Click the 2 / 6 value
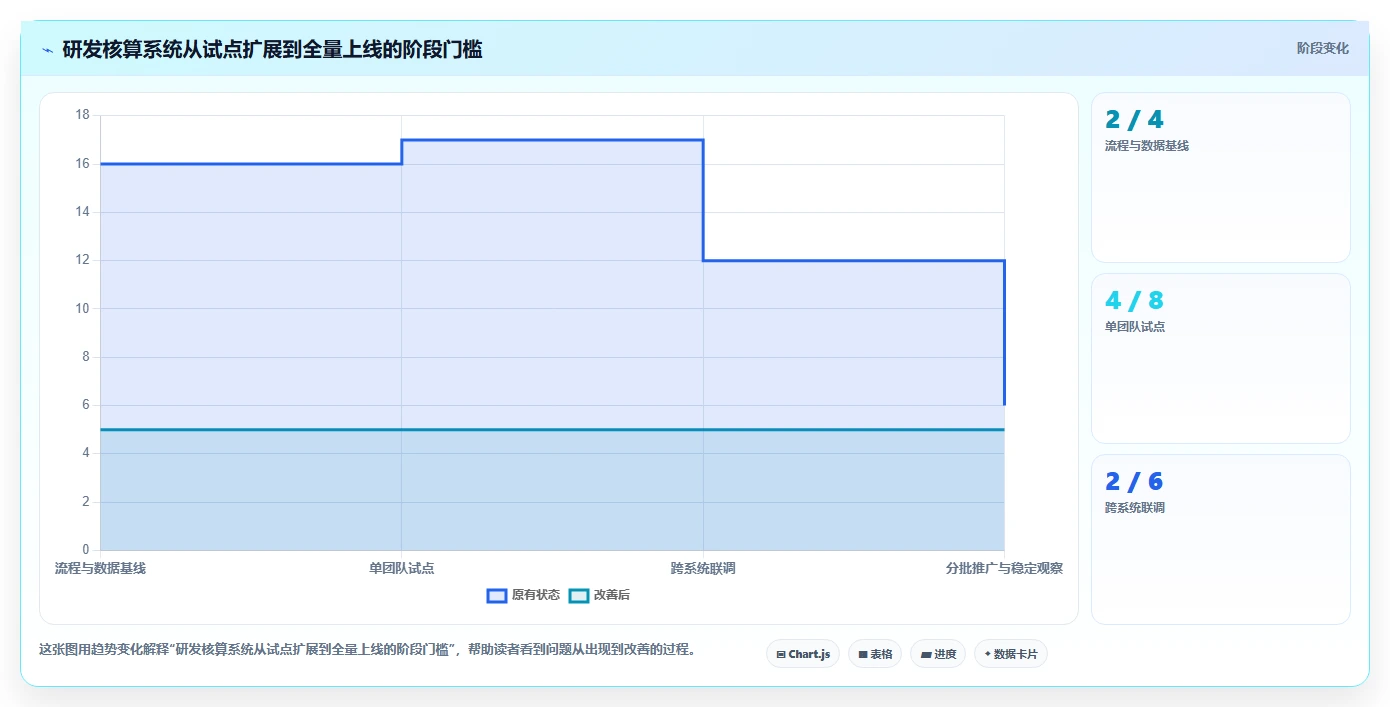Image resolution: width=1390 pixels, height=707 pixels. pyautogui.click(x=1134, y=482)
